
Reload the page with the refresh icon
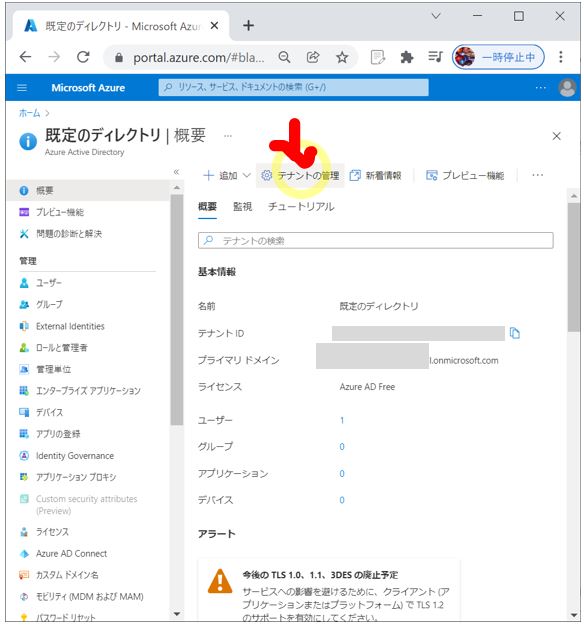click(x=83, y=57)
